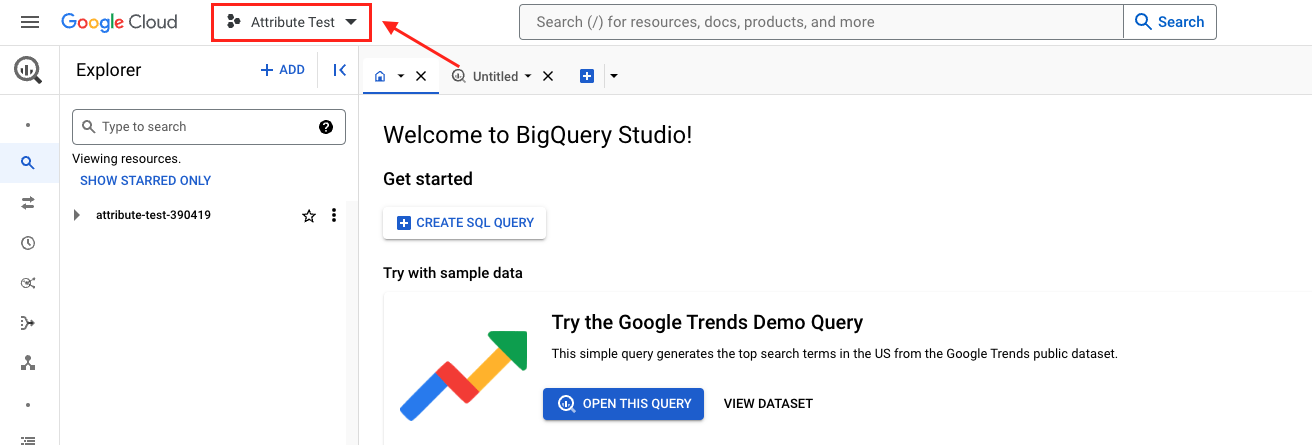Switch to the Untitled query tab
This screenshot has height=445, width=1312.
pos(494,76)
